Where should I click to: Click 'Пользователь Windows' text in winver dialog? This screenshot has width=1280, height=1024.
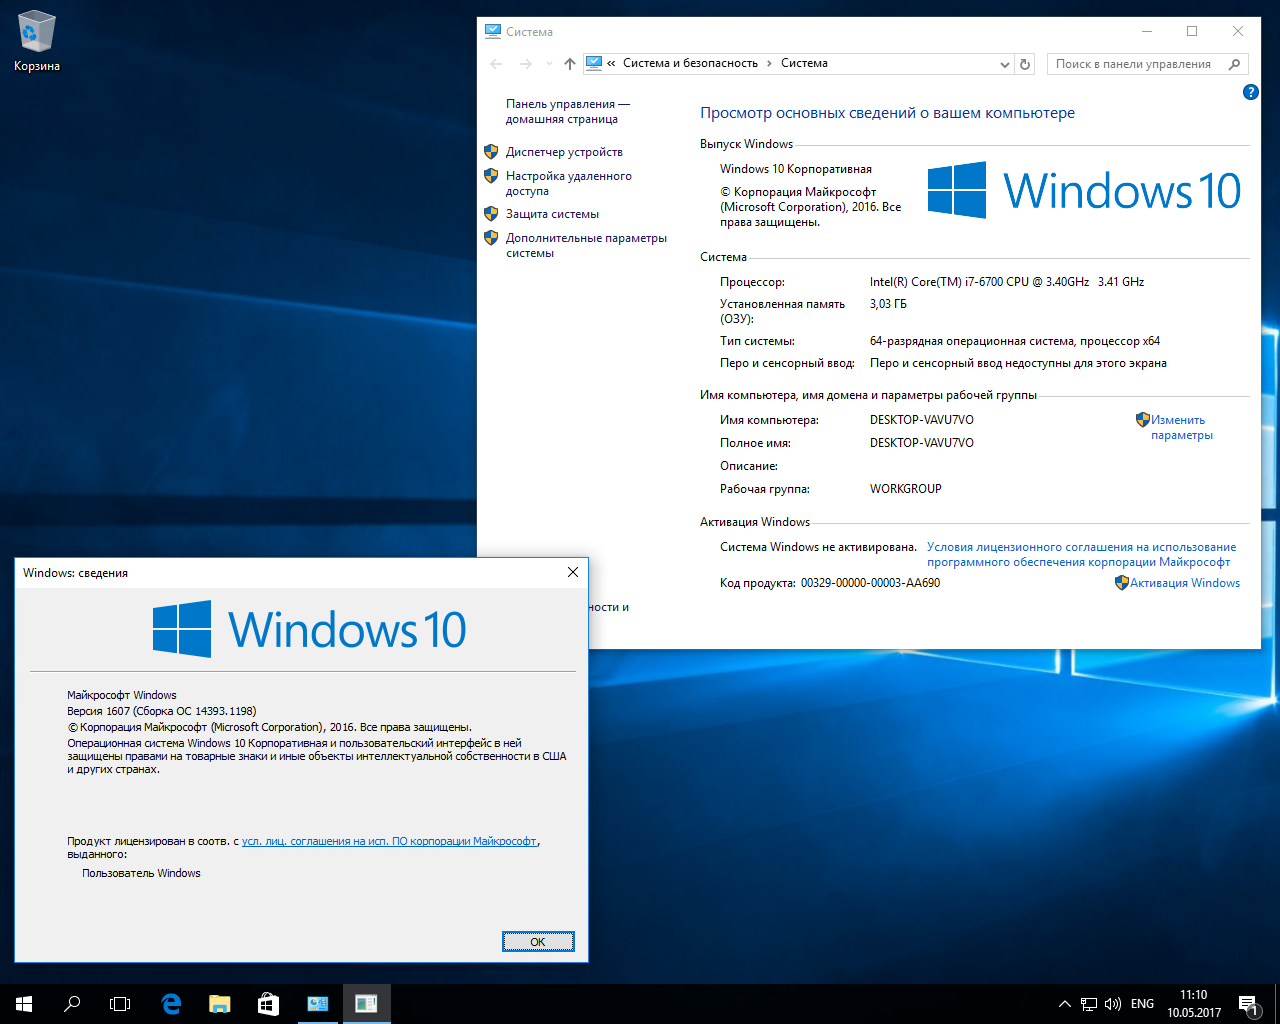tap(141, 873)
